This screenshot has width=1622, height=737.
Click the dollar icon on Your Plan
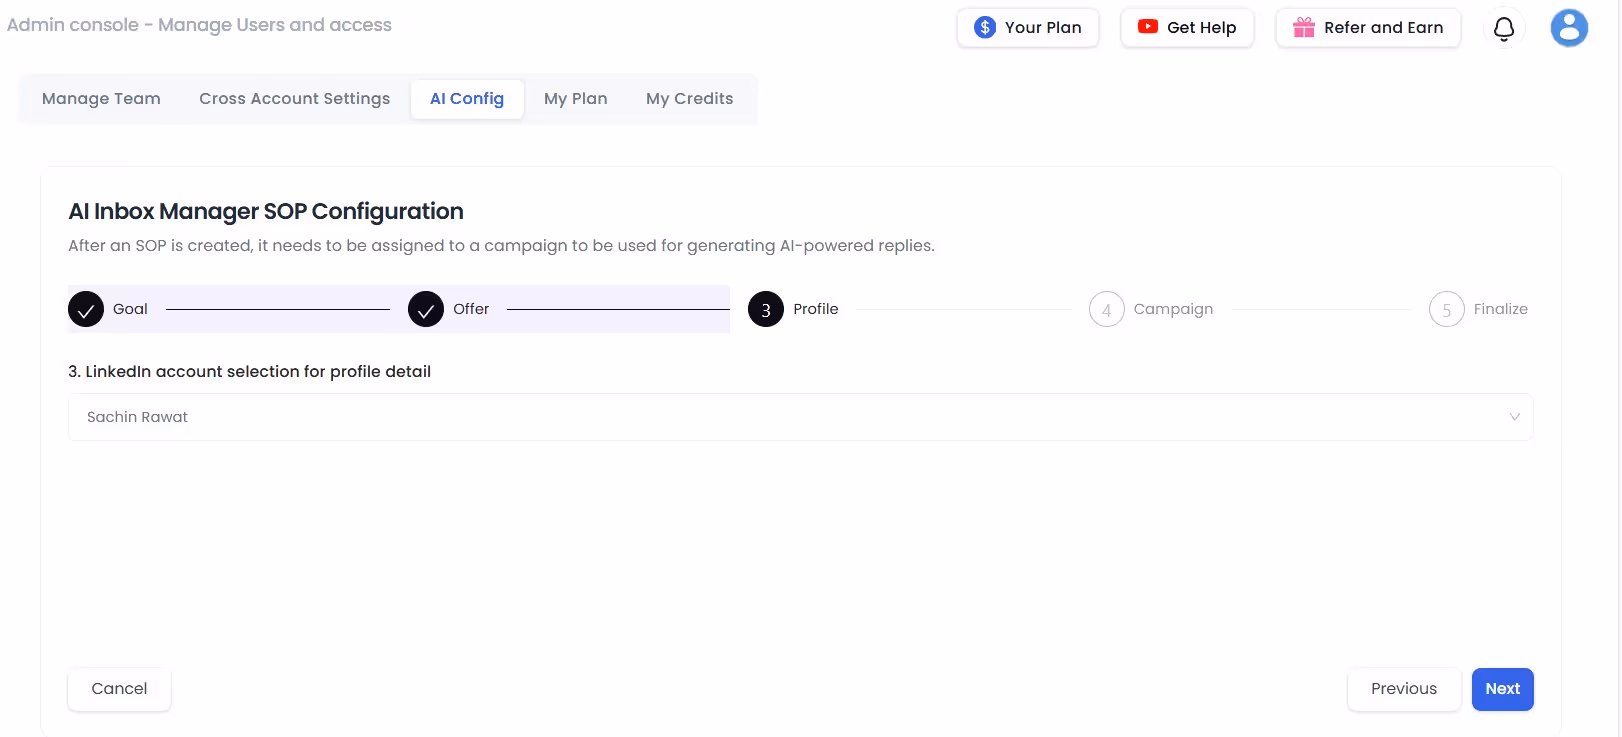985,28
